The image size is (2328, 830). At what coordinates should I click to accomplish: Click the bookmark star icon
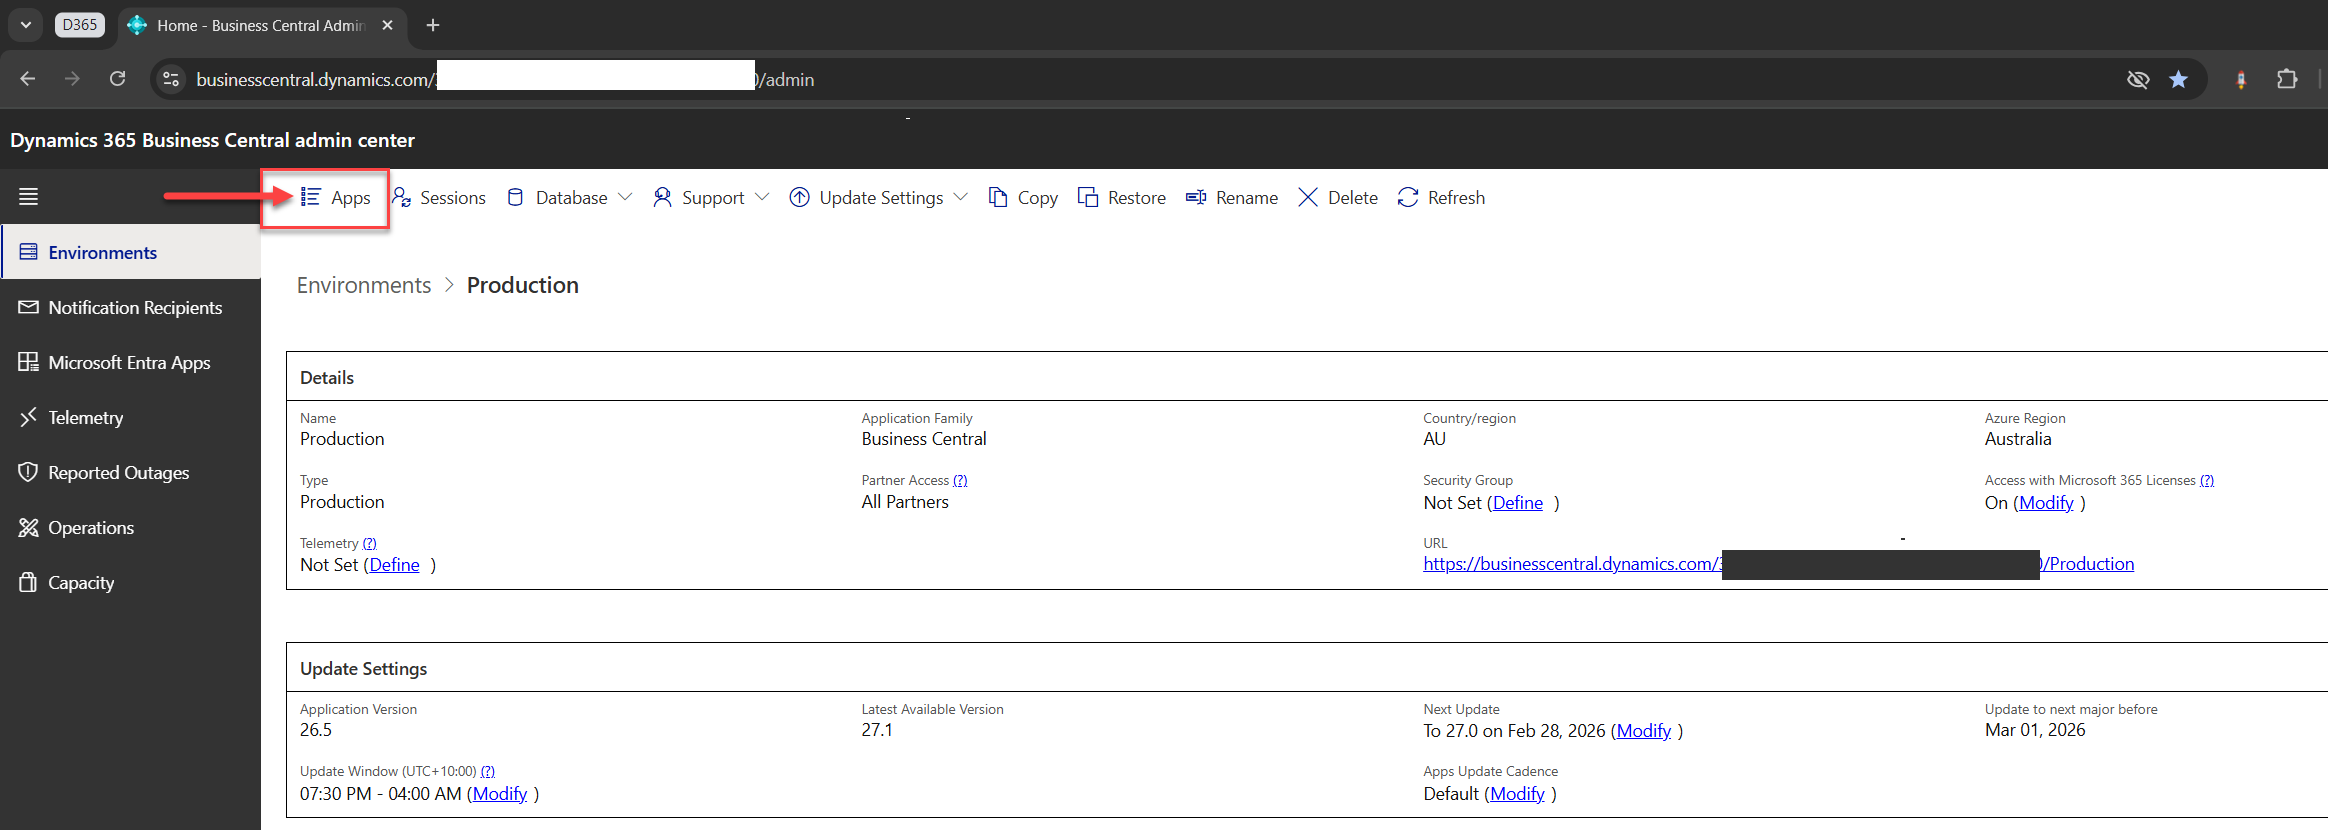click(x=2179, y=79)
